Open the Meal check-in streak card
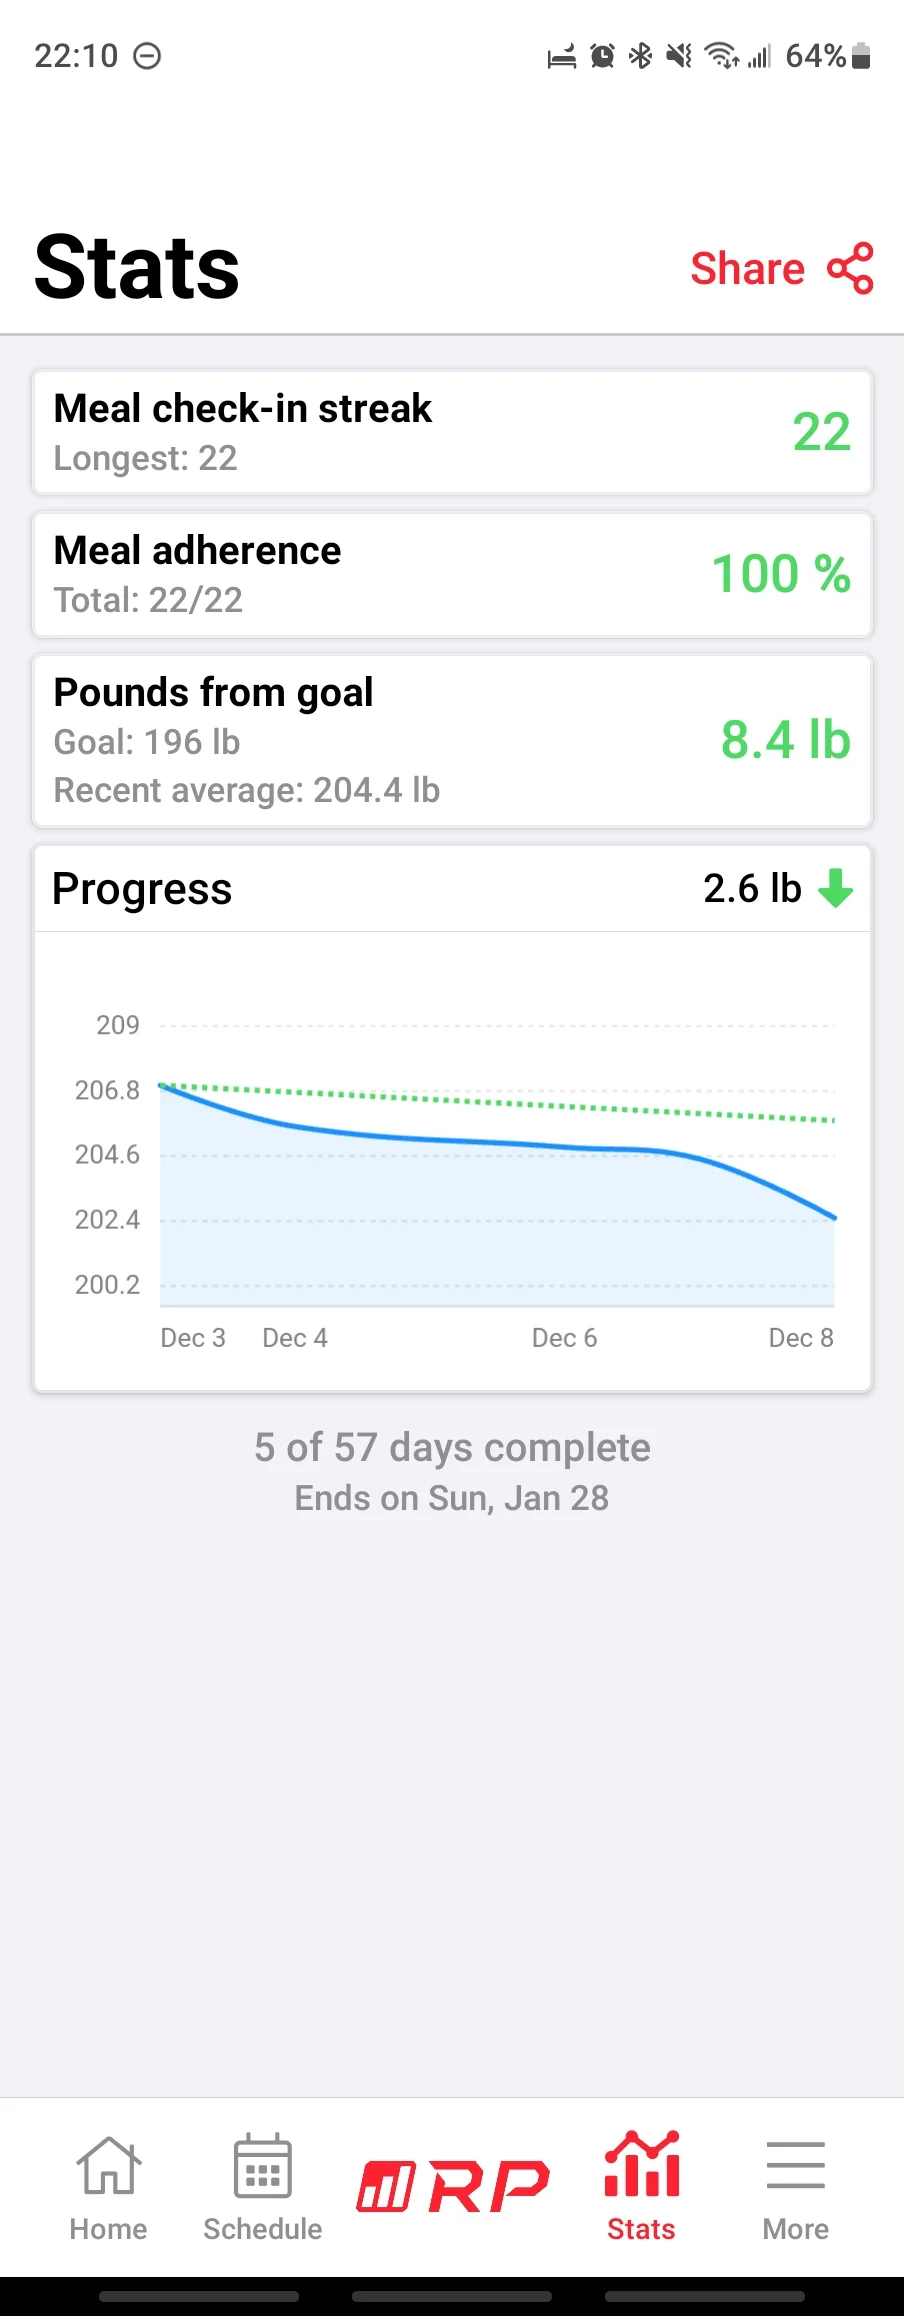The height and width of the screenshot is (2316, 904). pyautogui.click(x=452, y=432)
